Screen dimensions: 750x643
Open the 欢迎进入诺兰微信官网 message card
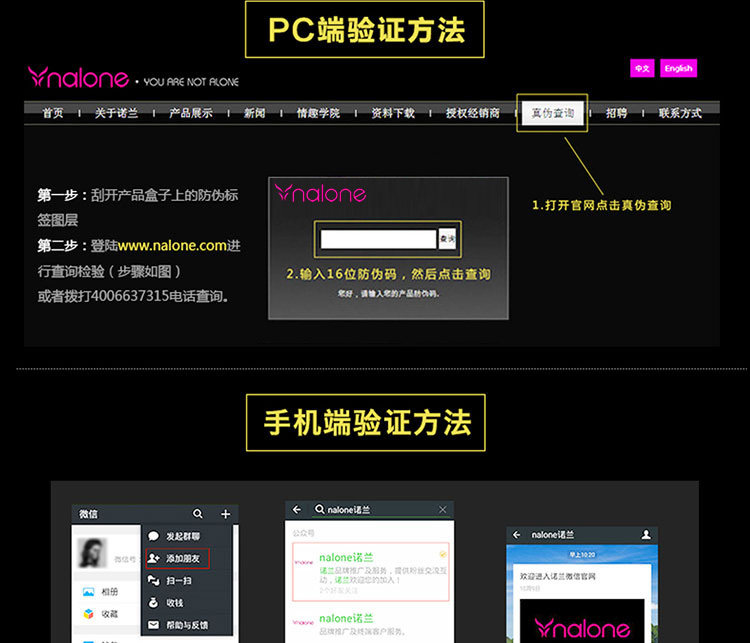pos(582,604)
